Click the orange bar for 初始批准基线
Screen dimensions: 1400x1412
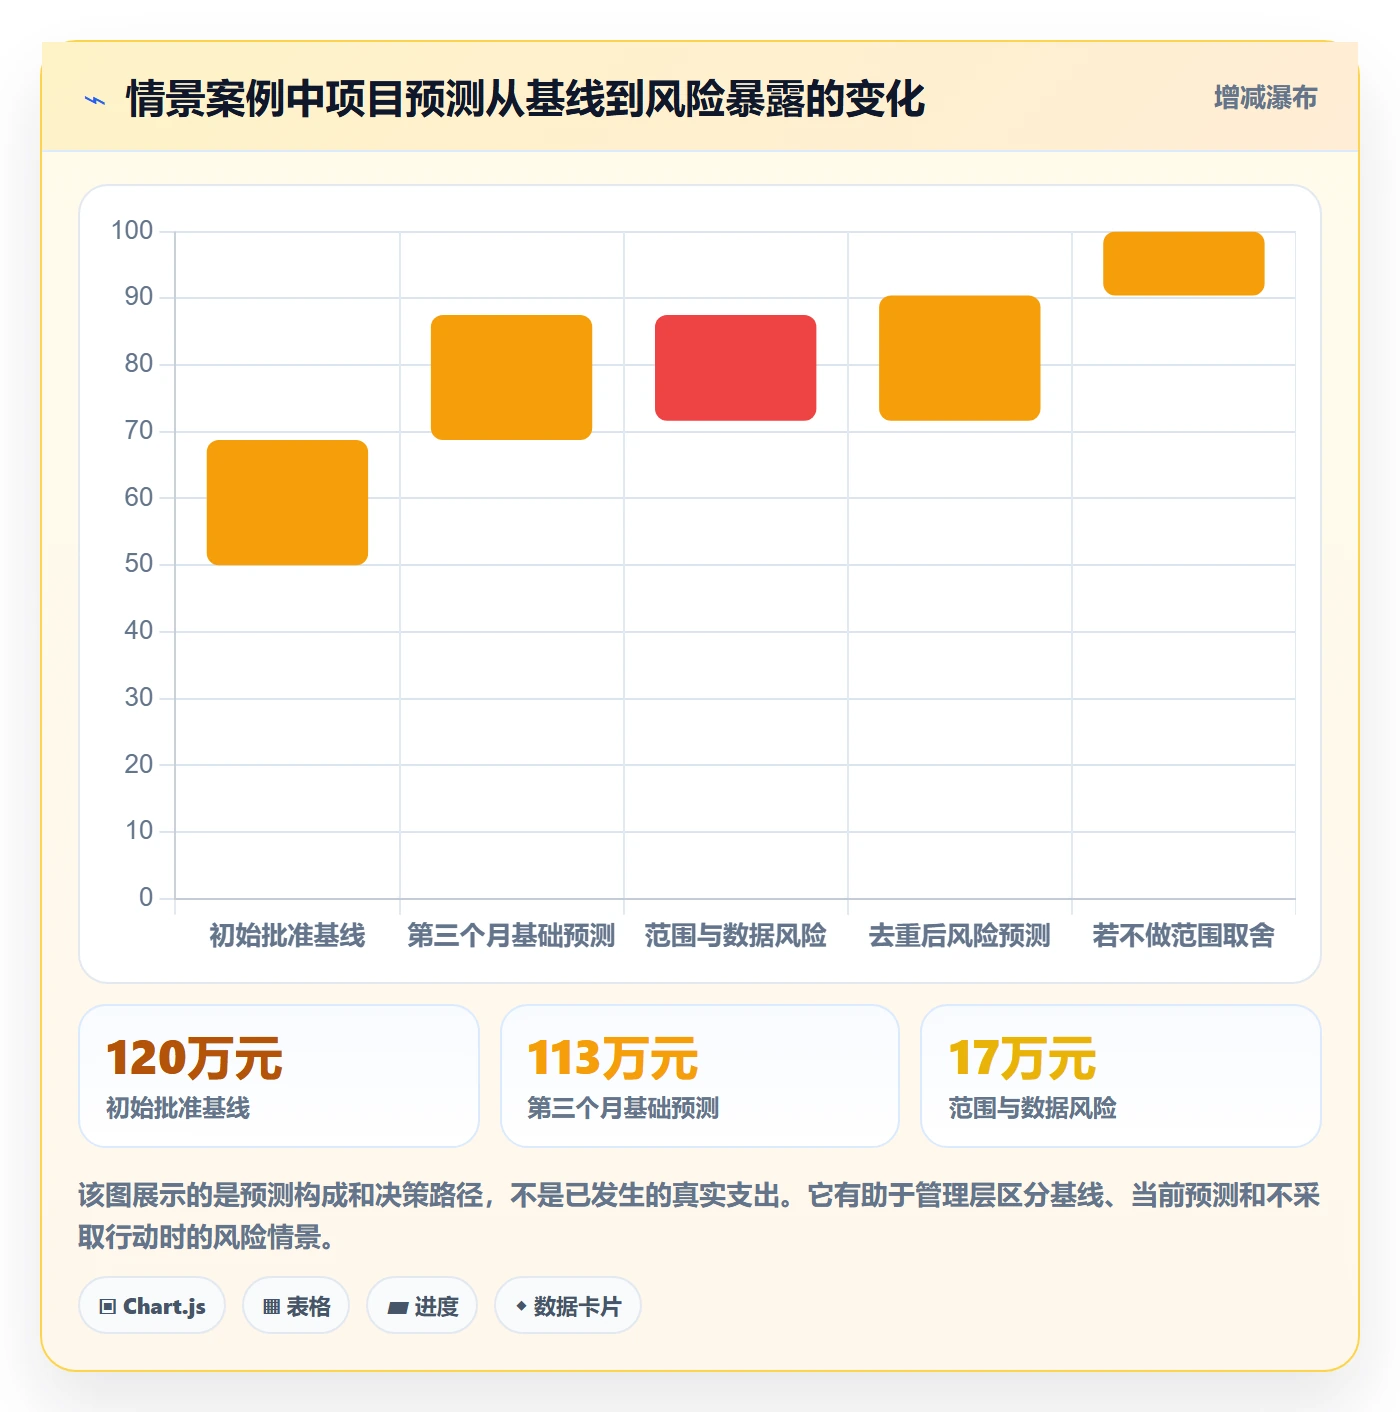coord(287,502)
